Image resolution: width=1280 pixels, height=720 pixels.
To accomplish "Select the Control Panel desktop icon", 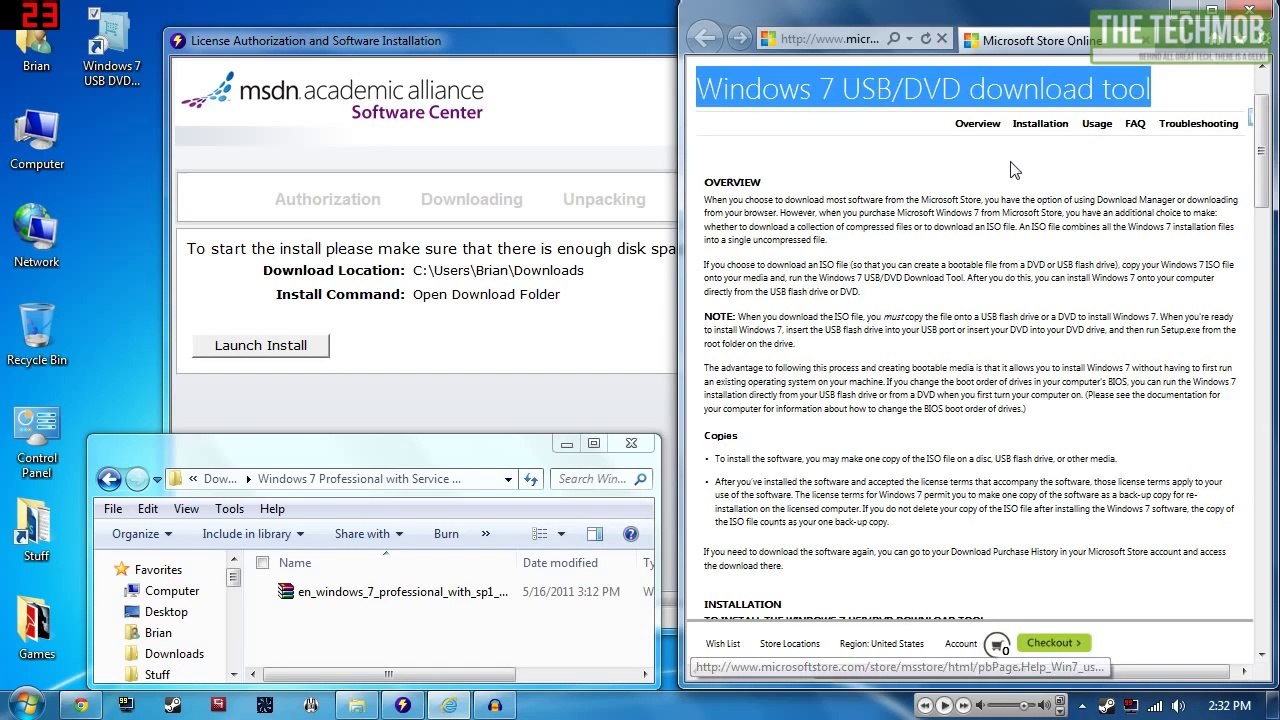I will 37,443.
